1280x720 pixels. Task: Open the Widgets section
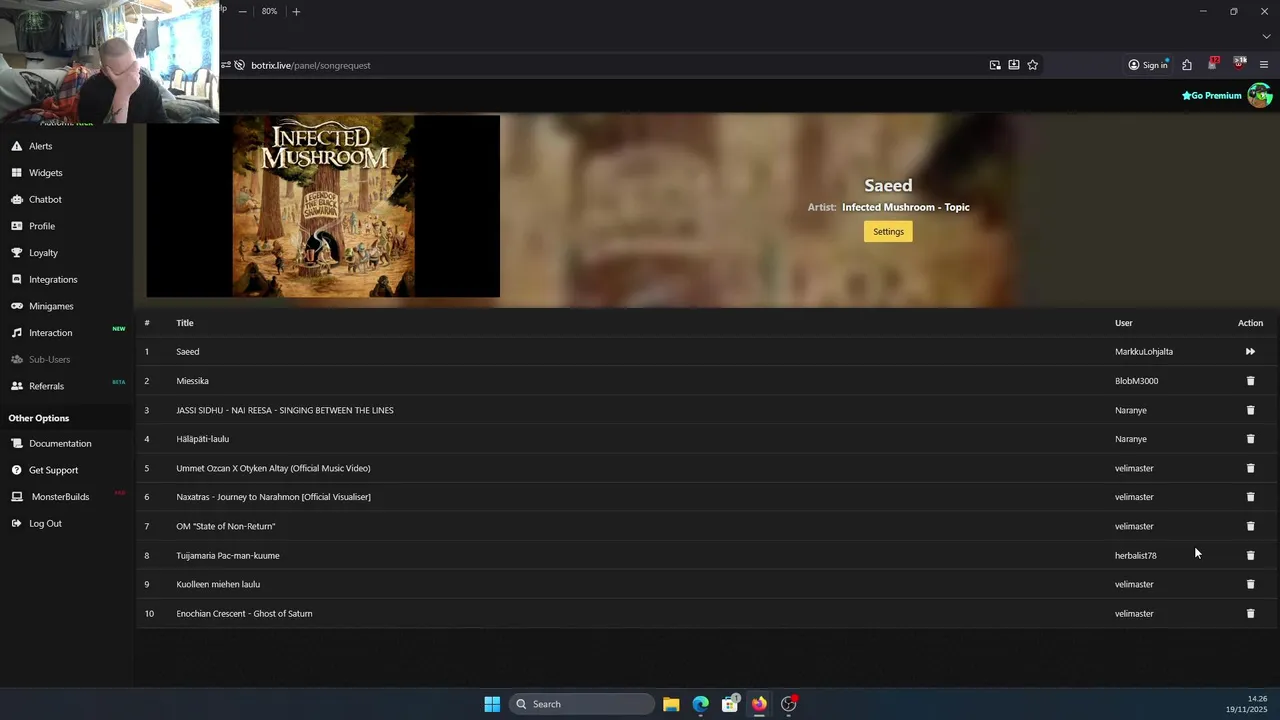coord(45,173)
